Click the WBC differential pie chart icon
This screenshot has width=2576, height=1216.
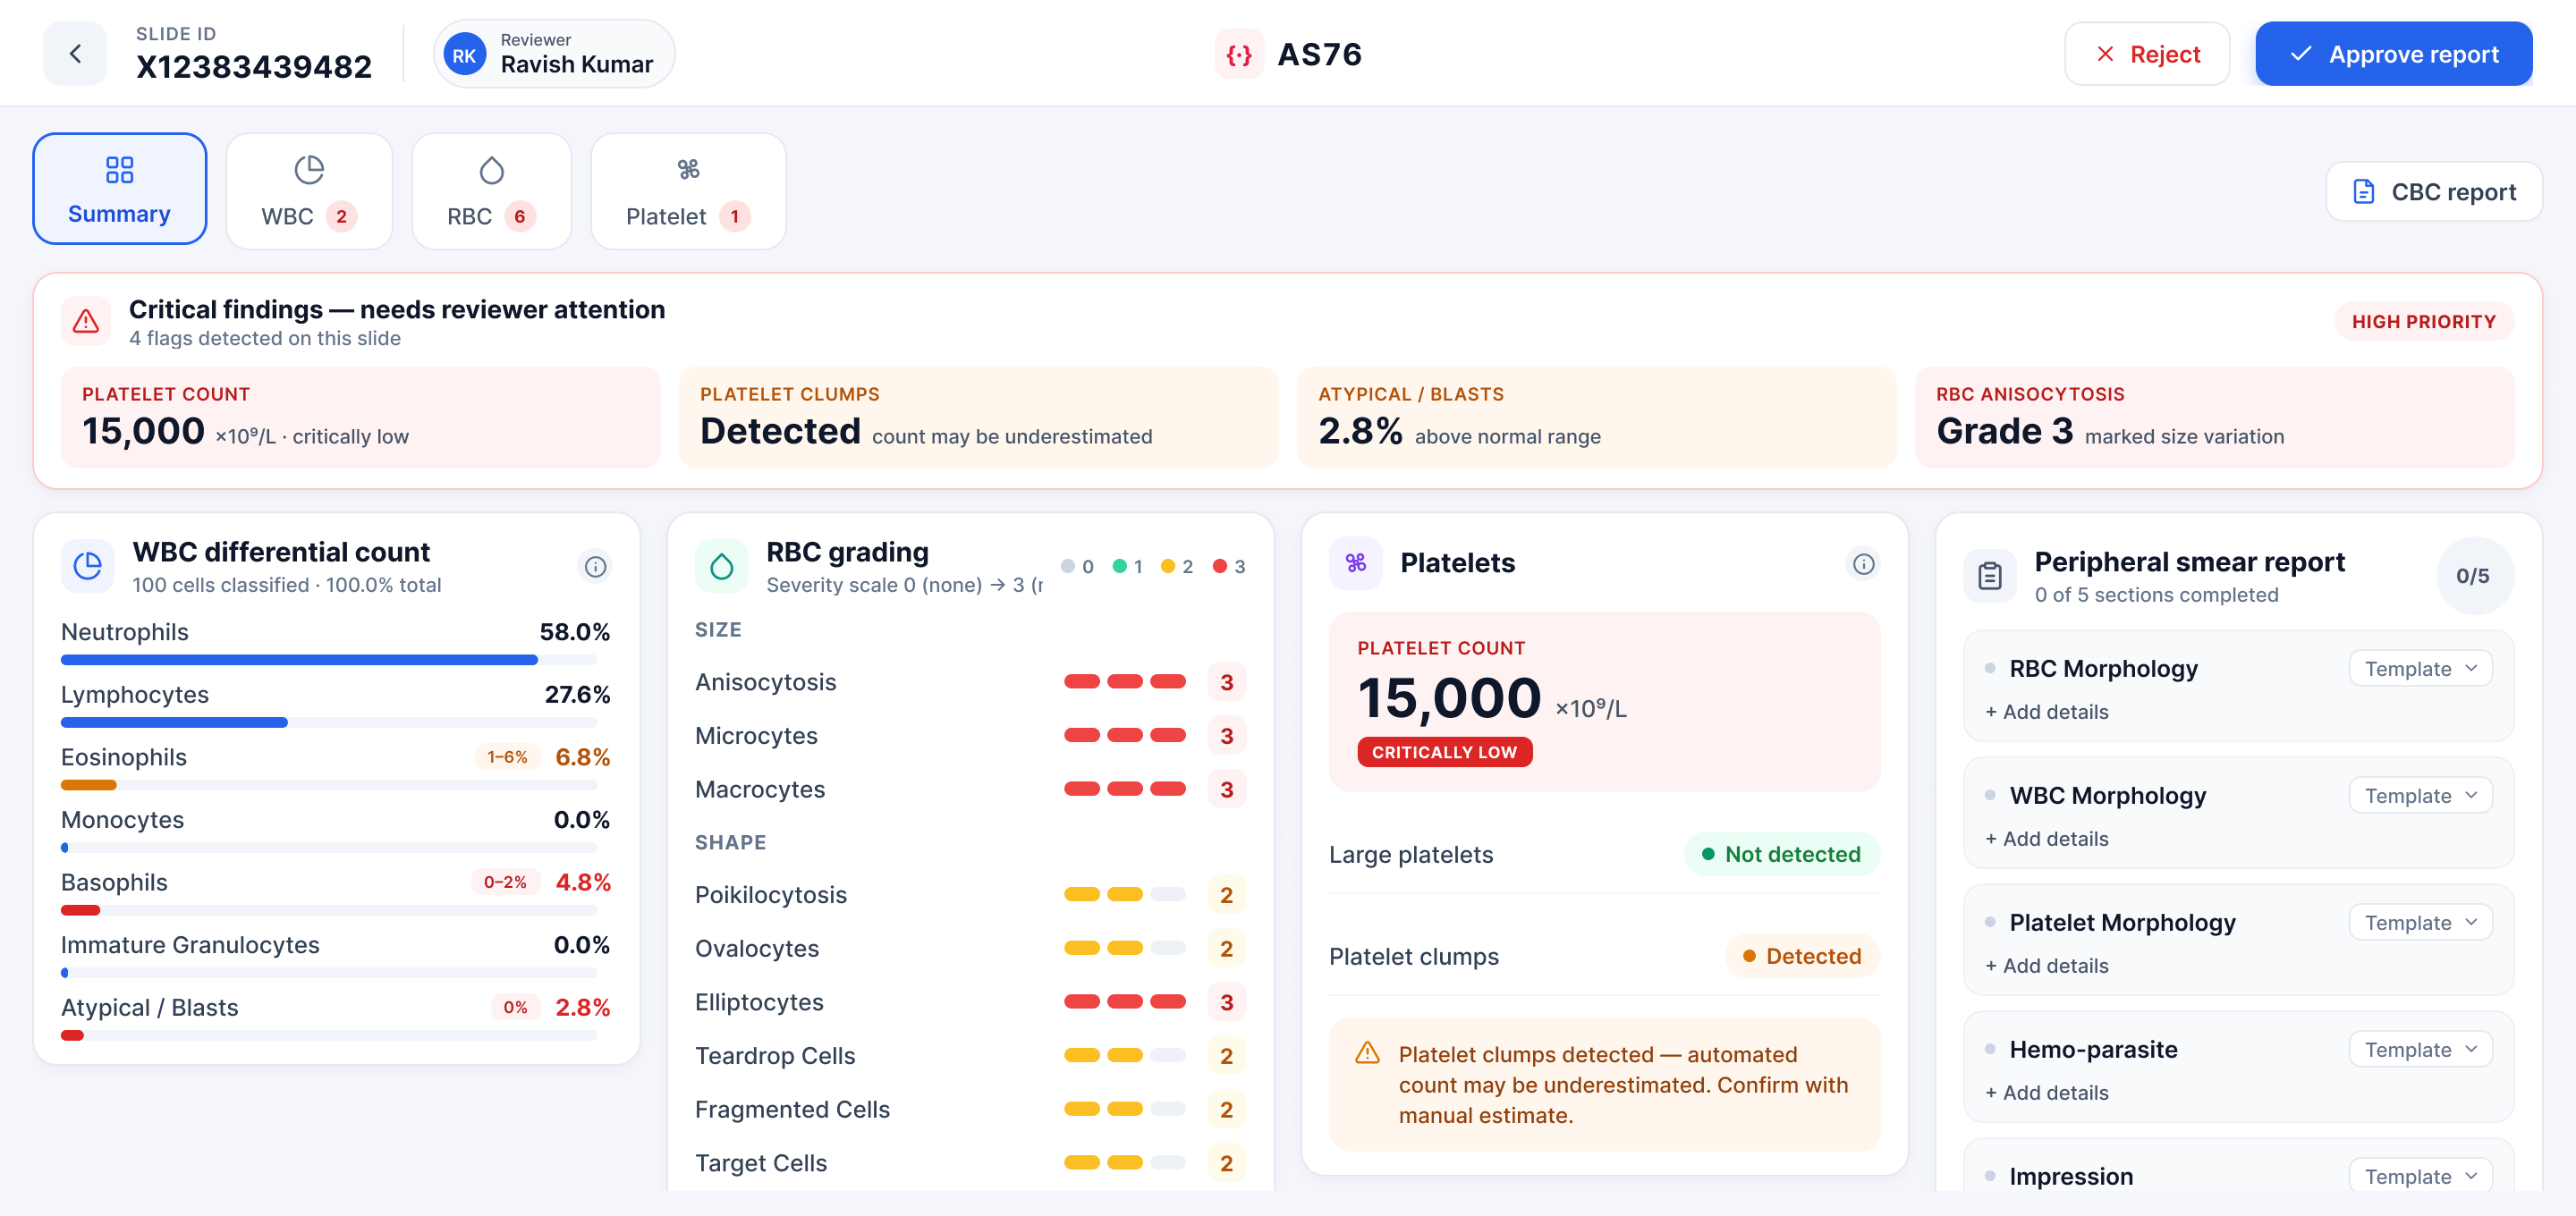point(88,566)
